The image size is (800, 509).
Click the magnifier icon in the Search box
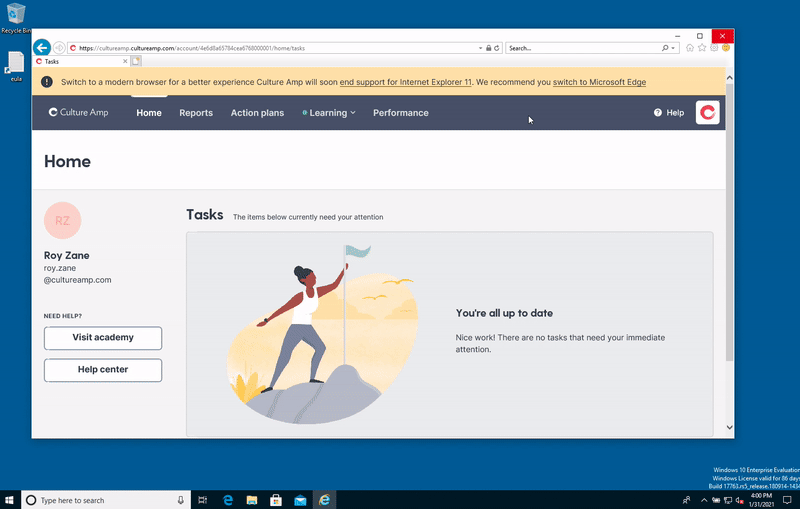coord(665,48)
